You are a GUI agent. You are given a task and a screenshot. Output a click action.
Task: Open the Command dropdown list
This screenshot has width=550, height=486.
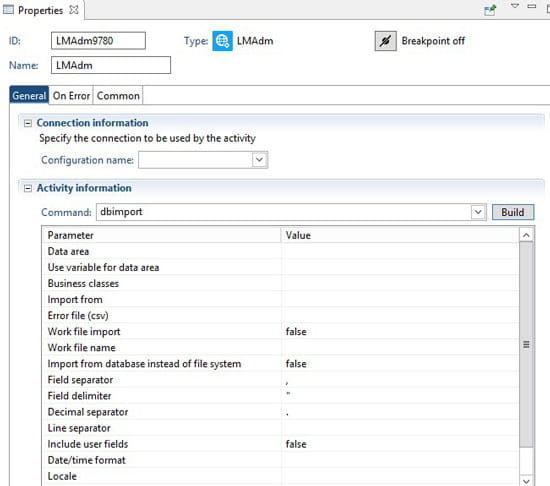[x=478, y=212]
